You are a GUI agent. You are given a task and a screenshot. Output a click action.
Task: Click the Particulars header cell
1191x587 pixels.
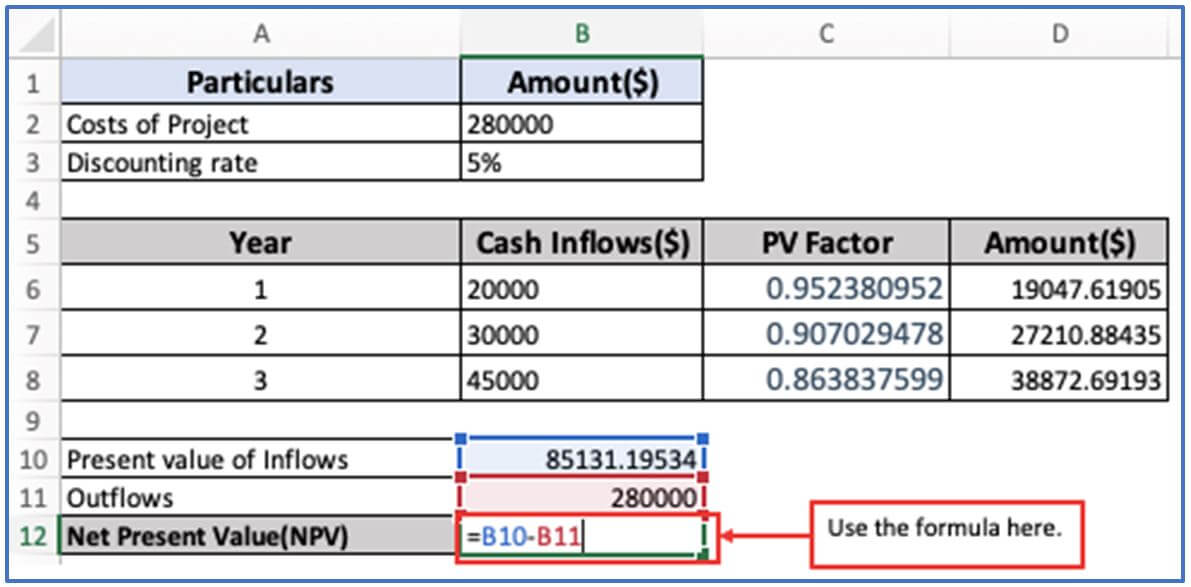click(x=261, y=82)
